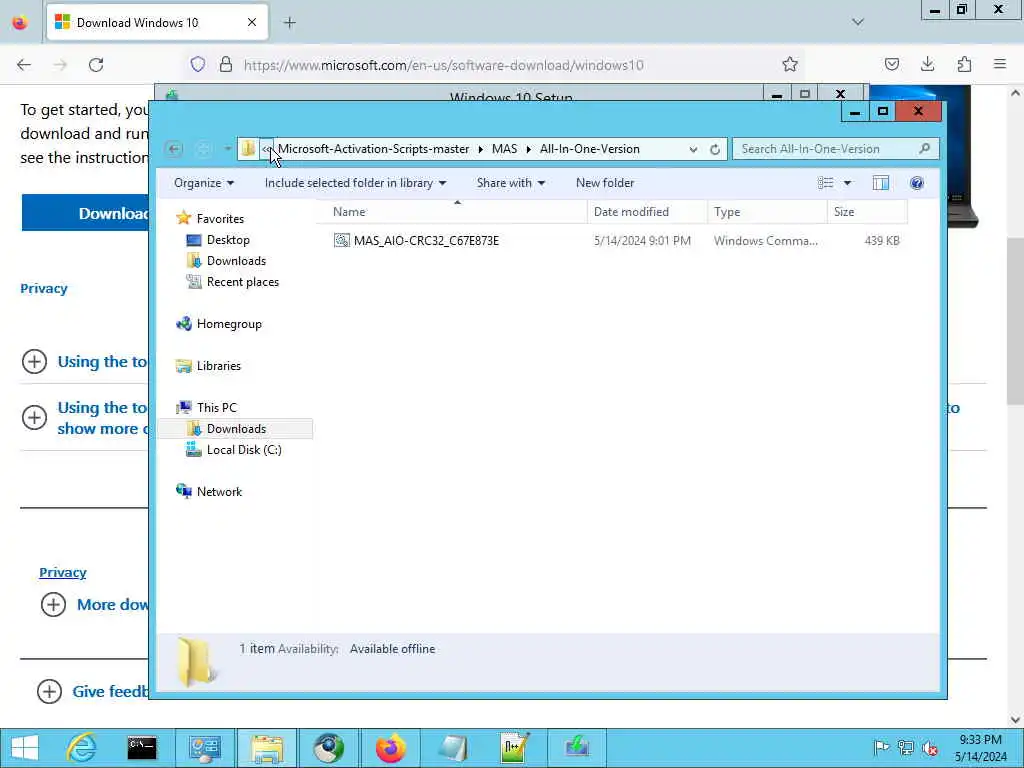Viewport: 1024px width, 768px height.
Task: Open a new Firefox tab
Action: [x=289, y=23]
